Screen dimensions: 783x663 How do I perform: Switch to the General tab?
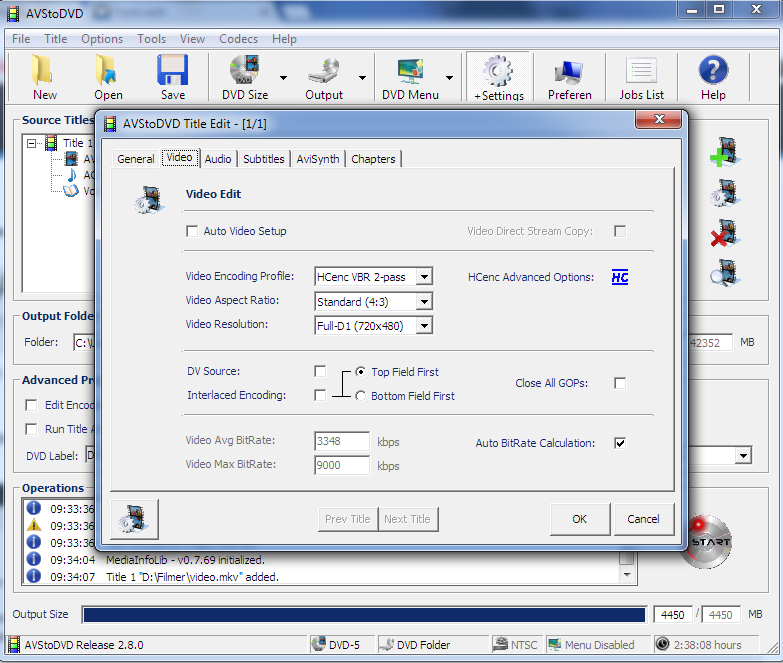[x=136, y=159]
